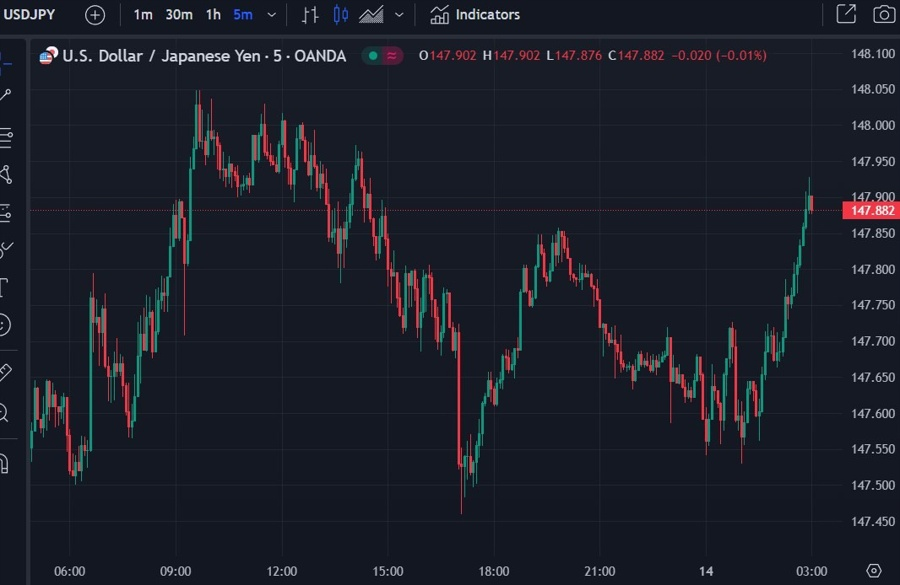Switch to area chart type
The width and height of the screenshot is (900, 585).
(371, 15)
